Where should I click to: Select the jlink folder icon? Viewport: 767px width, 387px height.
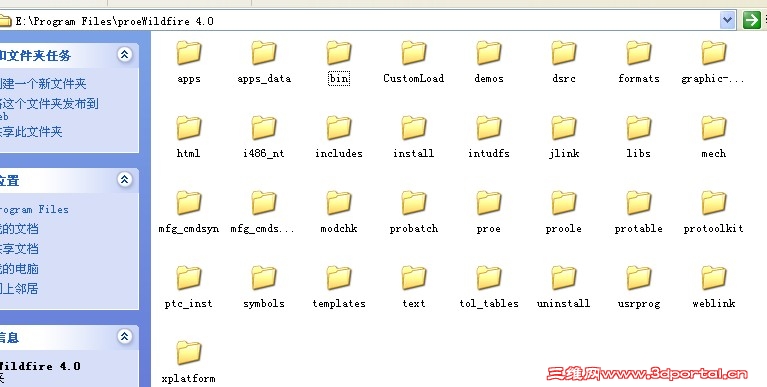coord(564,128)
